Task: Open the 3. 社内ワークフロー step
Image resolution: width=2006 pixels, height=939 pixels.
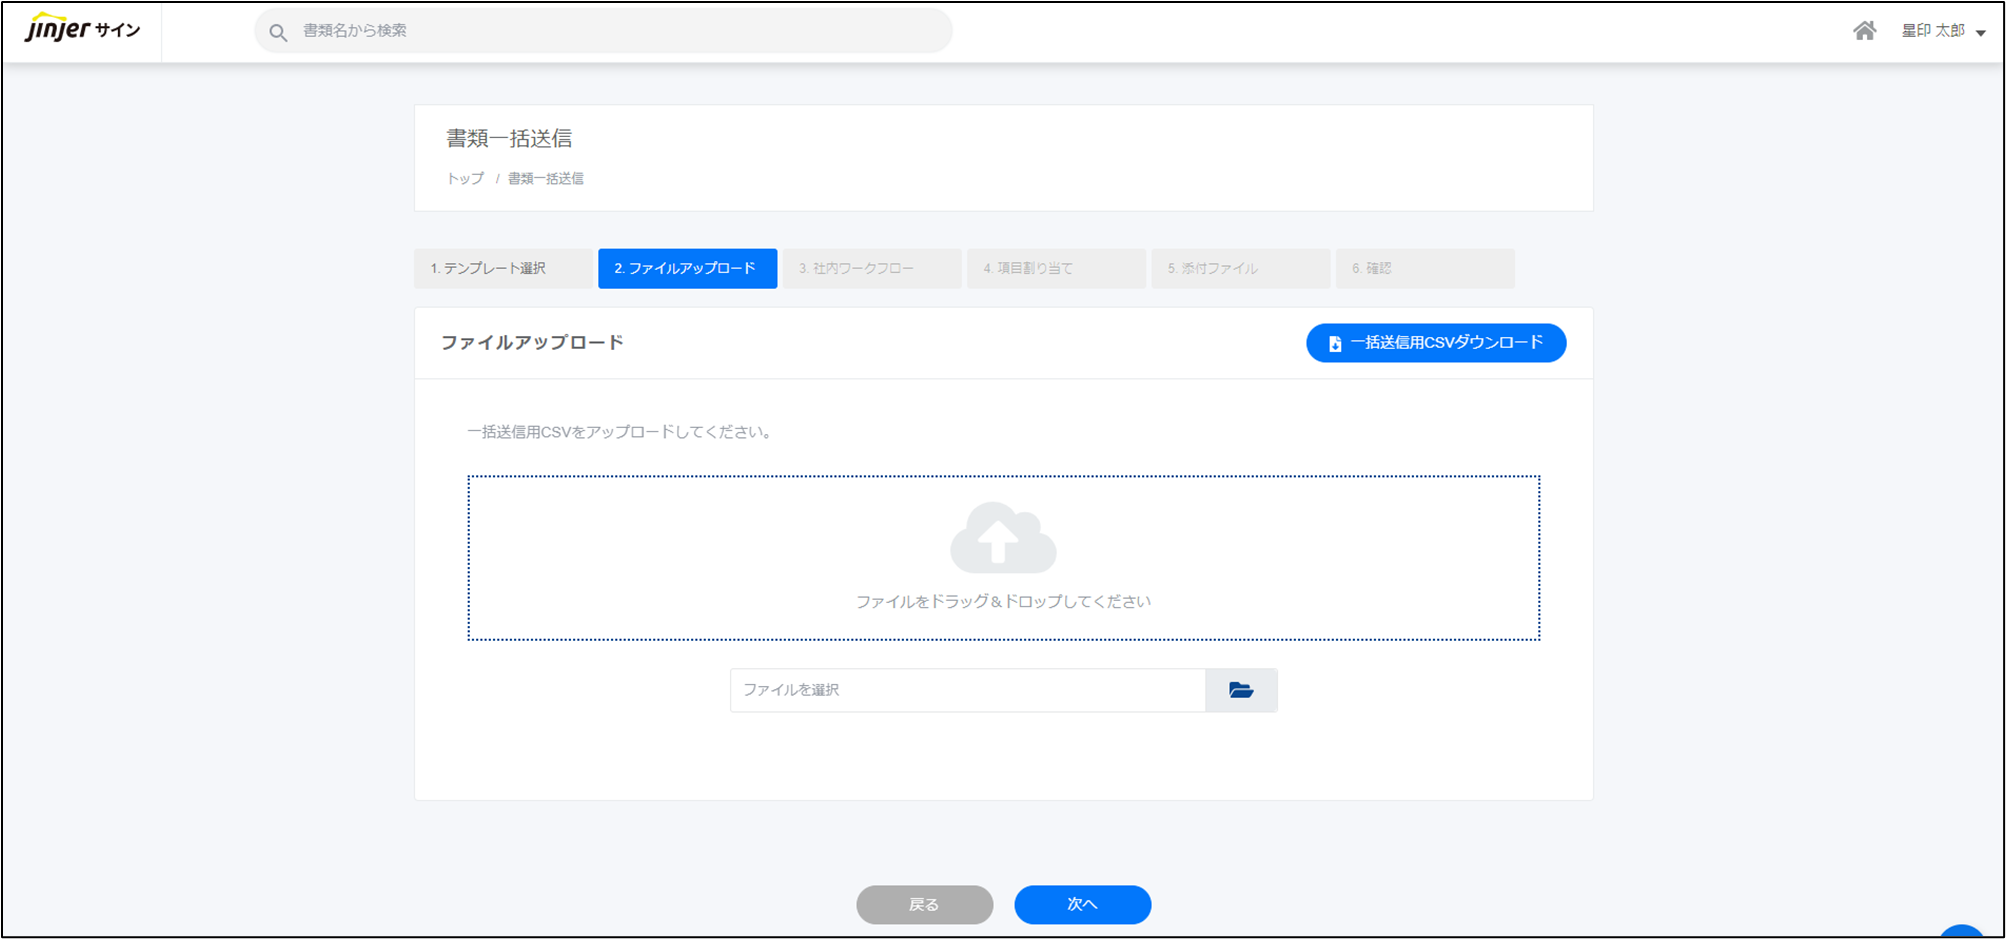Action: [x=871, y=268]
